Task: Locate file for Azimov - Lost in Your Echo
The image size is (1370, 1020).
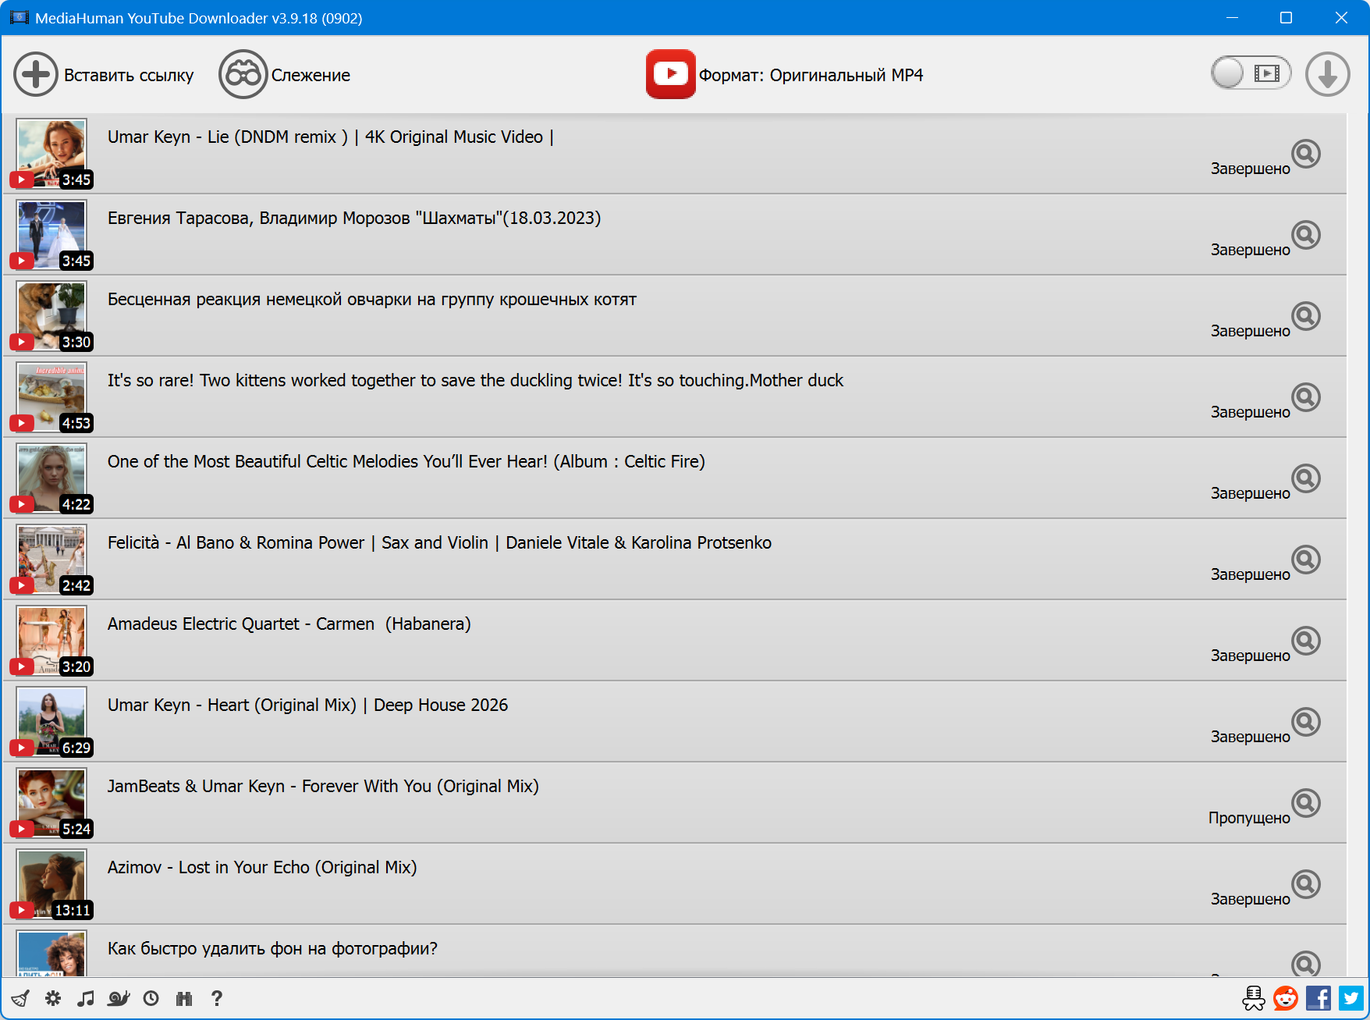Action: pyautogui.click(x=1306, y=883)
